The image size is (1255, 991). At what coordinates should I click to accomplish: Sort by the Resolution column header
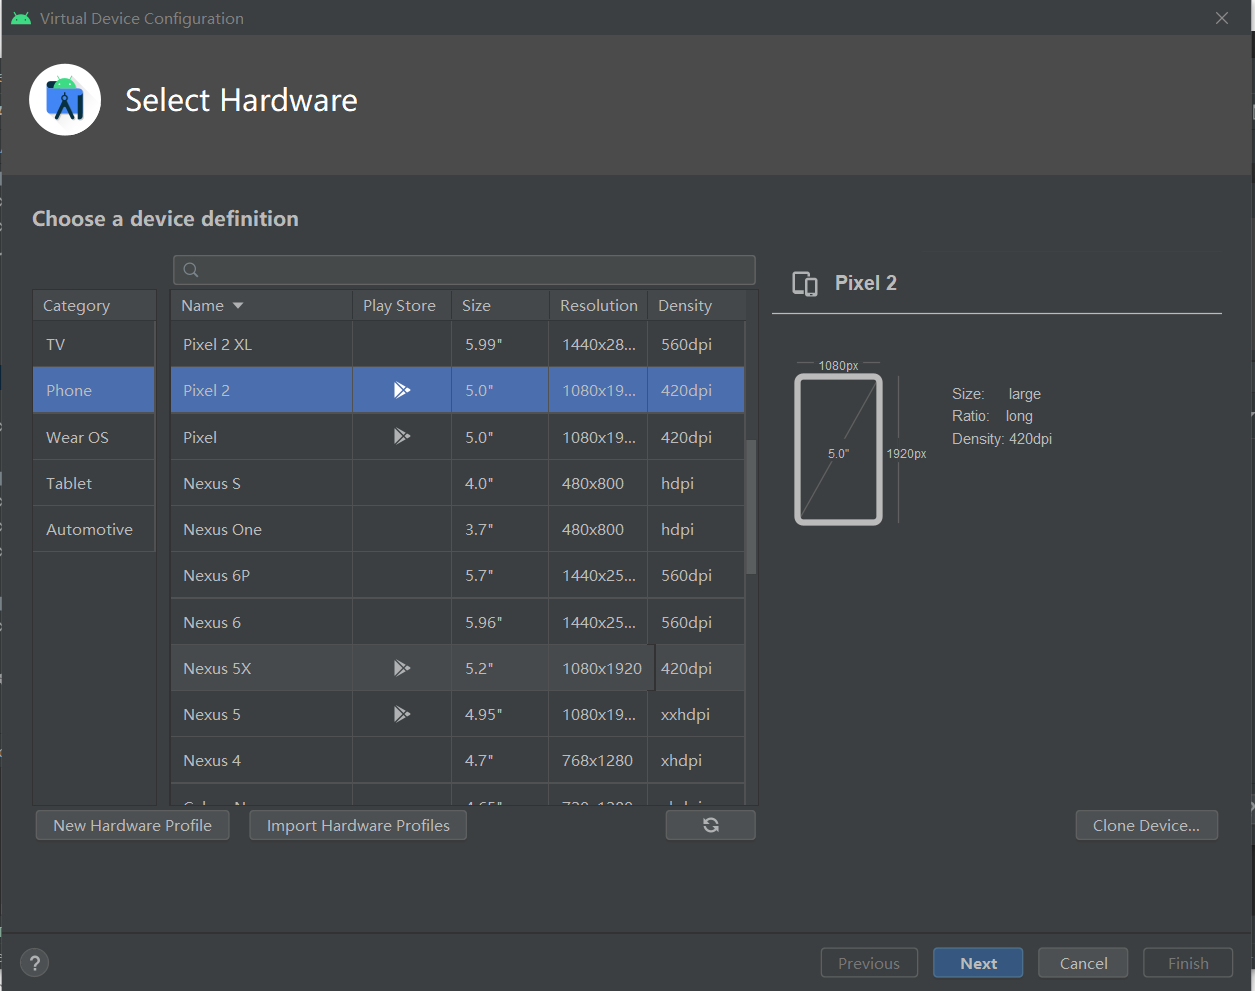tap(598, 306)
